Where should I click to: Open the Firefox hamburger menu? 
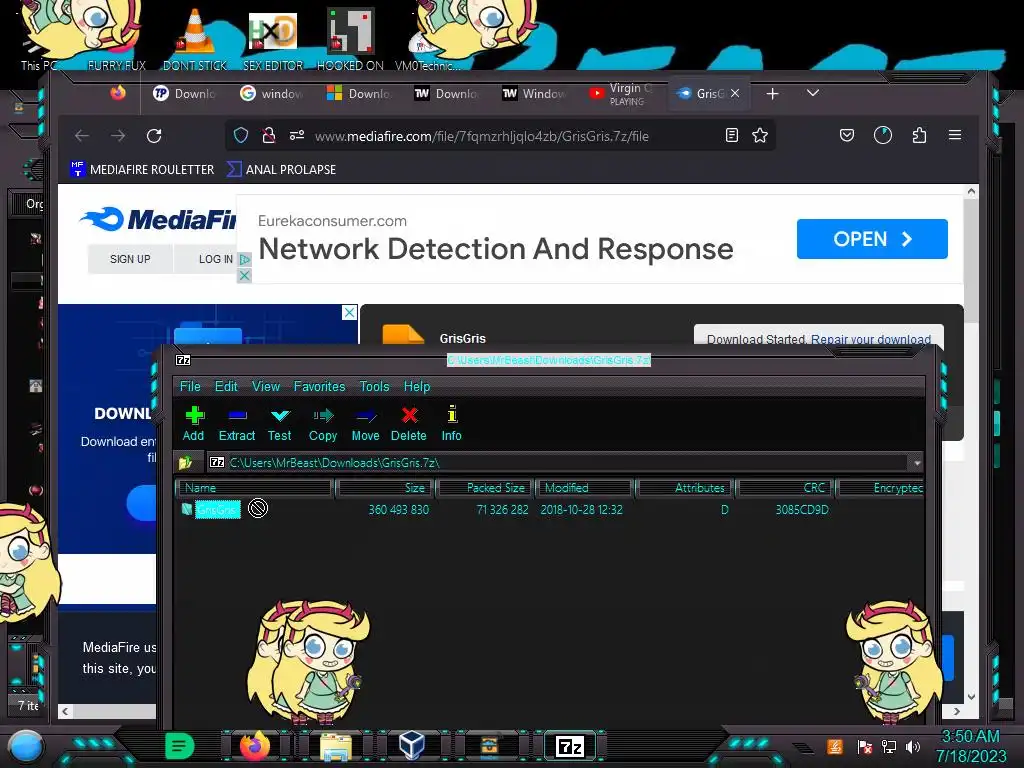[955, 135]
